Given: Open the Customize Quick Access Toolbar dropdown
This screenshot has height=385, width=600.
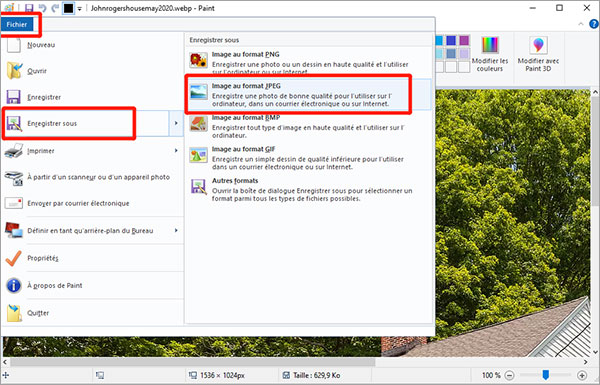Looking at the screenshot, I should tap(80, 8).
